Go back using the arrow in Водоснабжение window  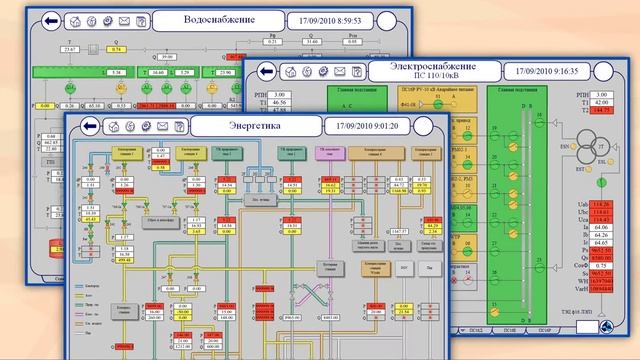pyautogui.click(x=51, y=21)
